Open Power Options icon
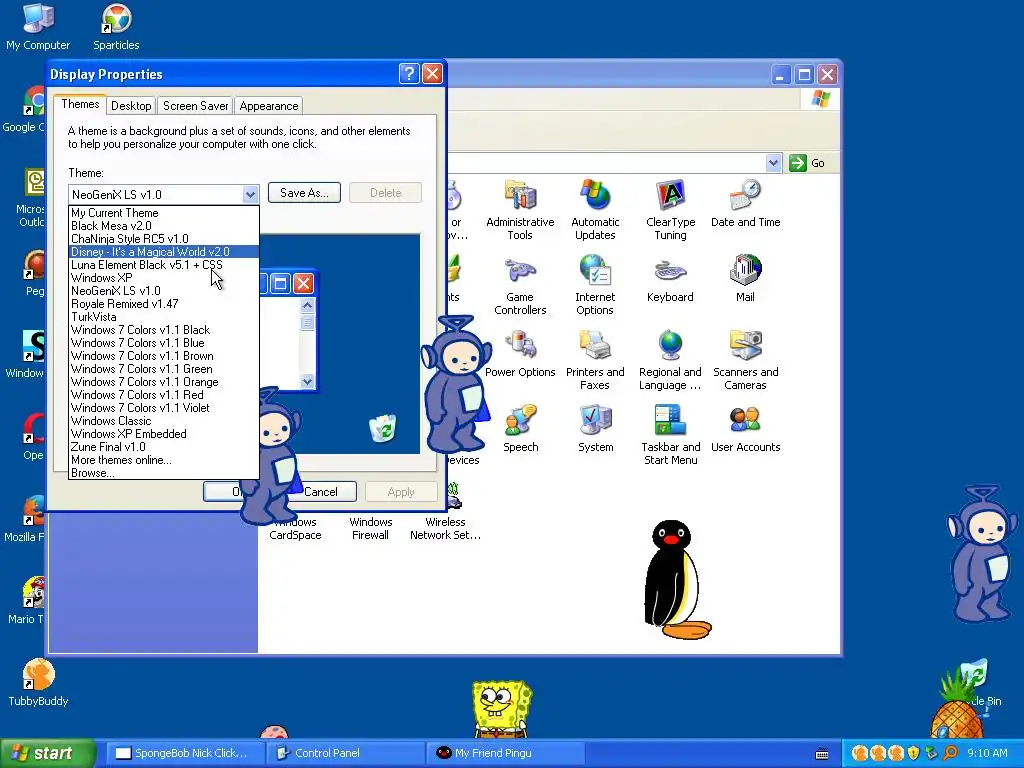Image resolution: width=1024 pixels, height=768 pixels. [520, 354]
